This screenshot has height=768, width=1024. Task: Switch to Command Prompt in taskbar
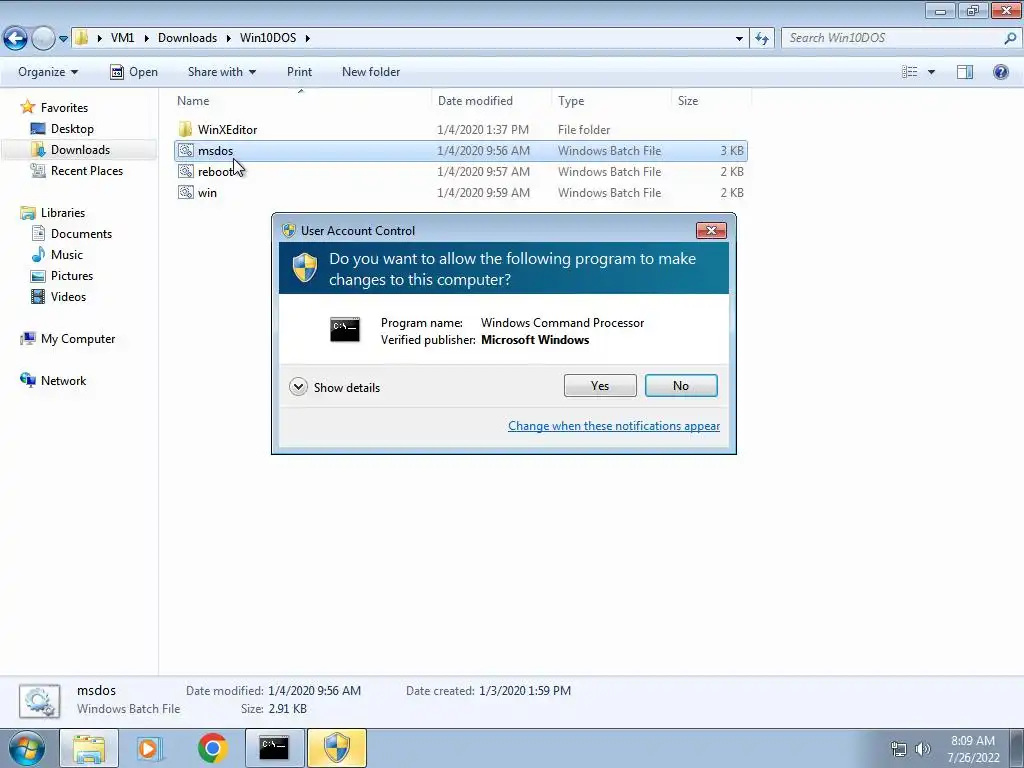coord(274,748)
